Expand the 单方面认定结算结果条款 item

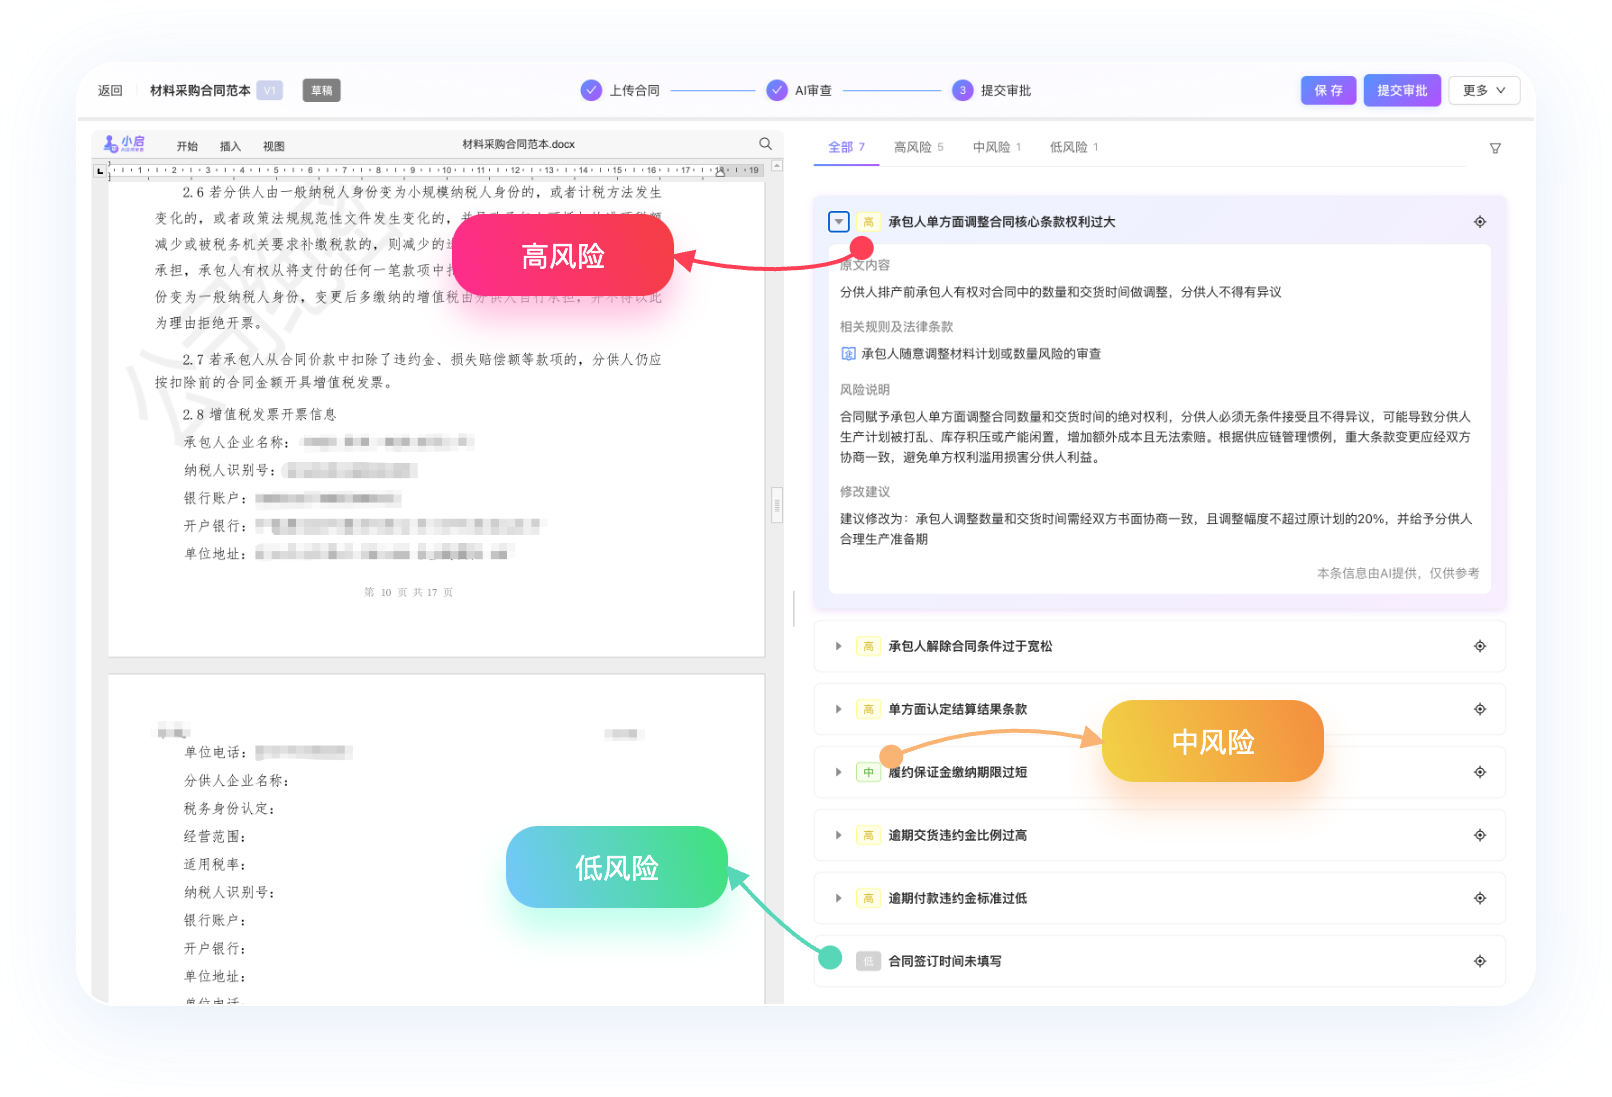coord(839,710)
